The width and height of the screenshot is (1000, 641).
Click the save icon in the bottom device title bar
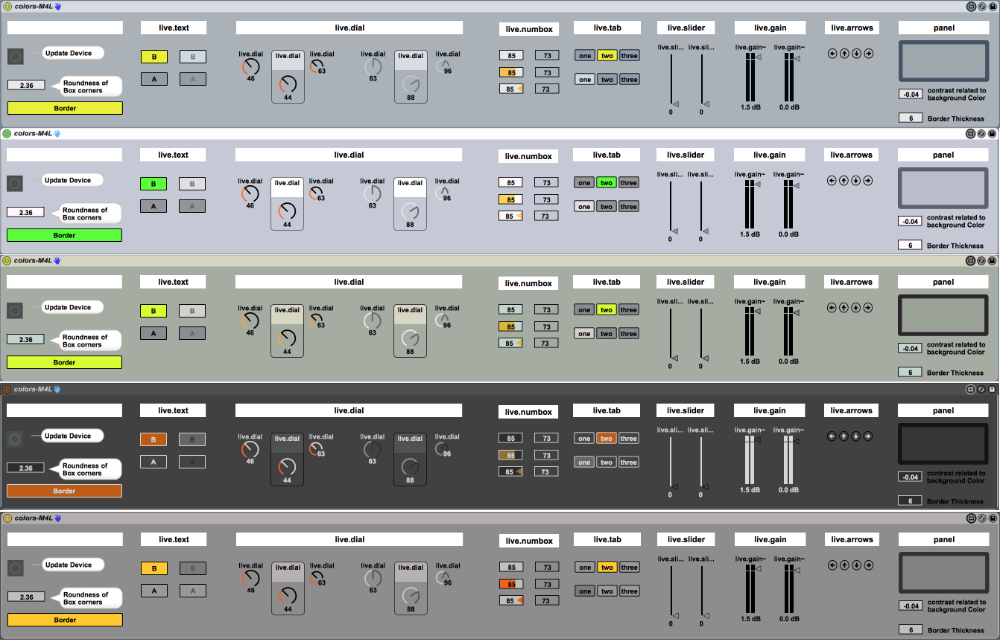(x=993, y=519)
